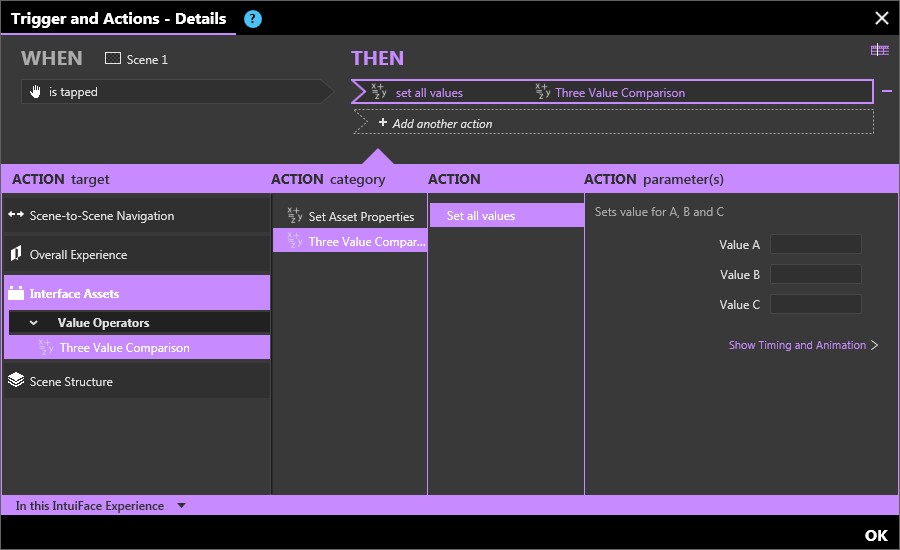
Task: Expand Show Timing and Animation arrow
Action: point(874,345)
